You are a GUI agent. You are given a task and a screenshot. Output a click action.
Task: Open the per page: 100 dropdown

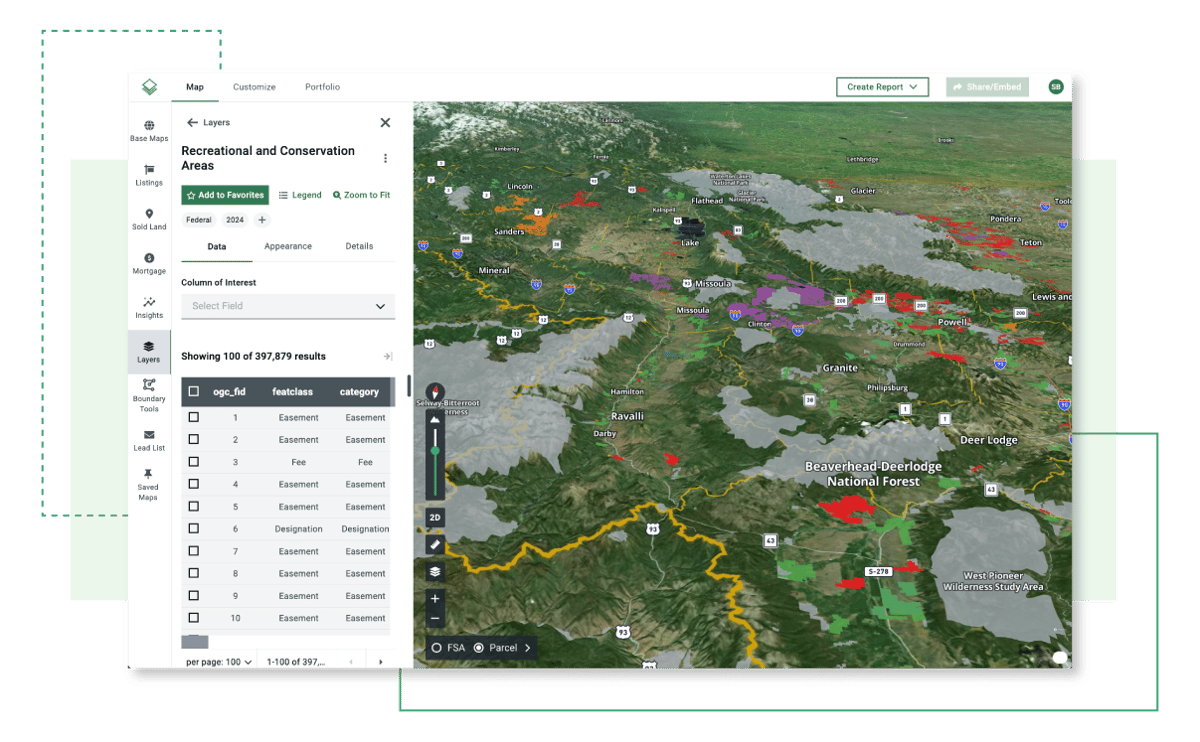point(217,662)
